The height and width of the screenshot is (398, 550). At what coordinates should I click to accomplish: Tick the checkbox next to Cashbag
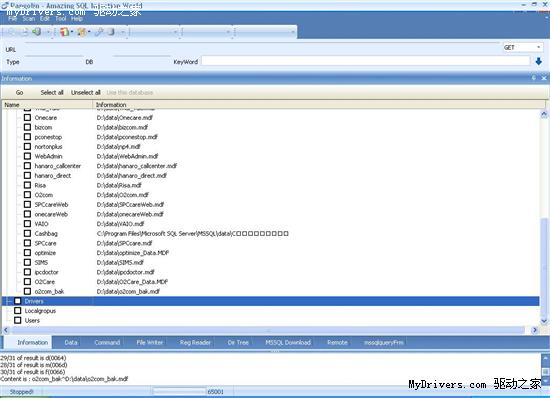pos(27,233)
